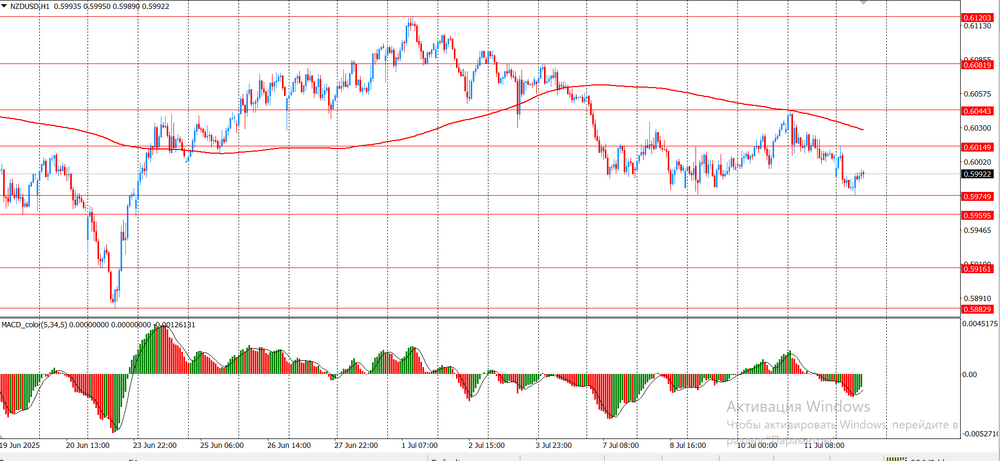Image resolution: width=1000 pixels, height=461 pixels.
Task: Click the Windows activation watermark text
Action: [x=798, y=407]
